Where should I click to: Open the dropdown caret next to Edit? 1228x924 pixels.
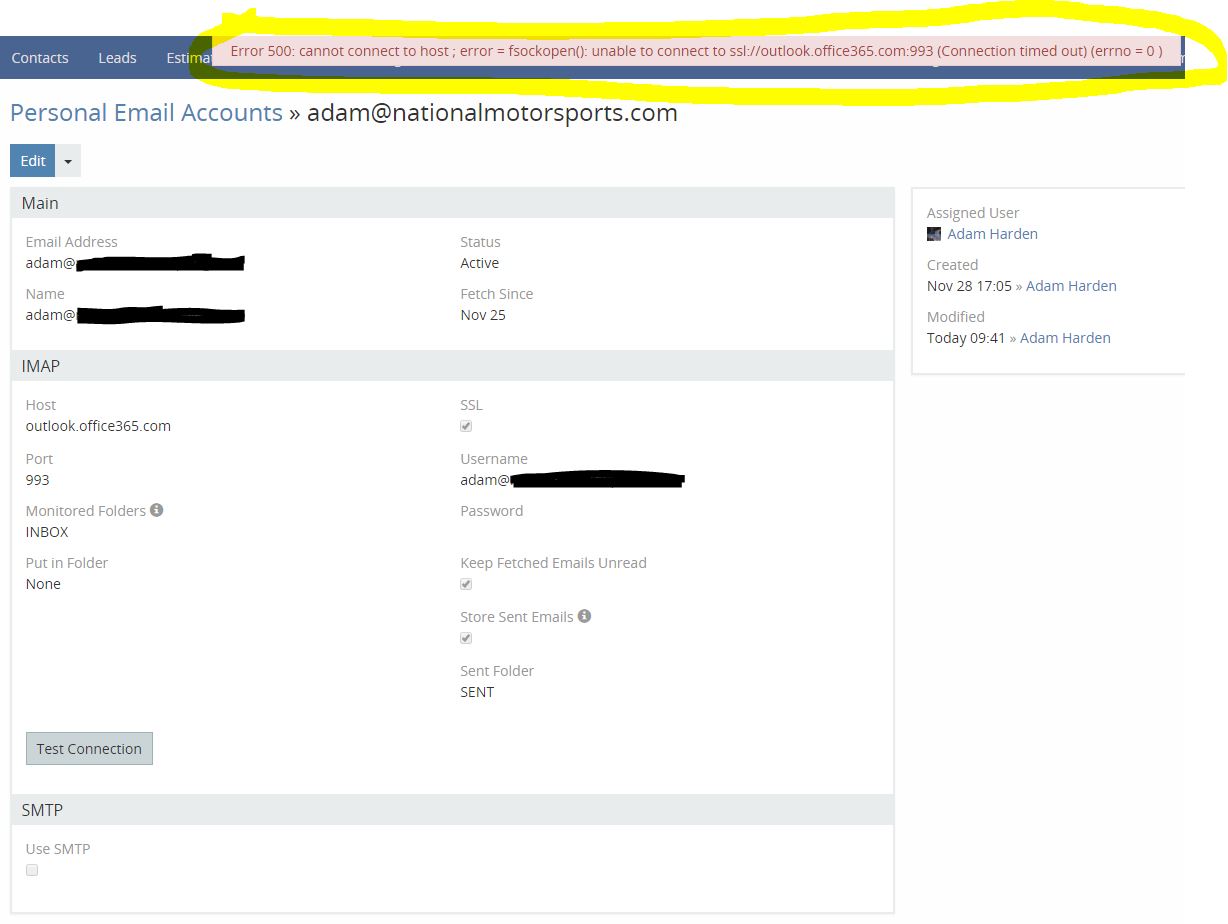pyautogui.click(x=68, y=161)
